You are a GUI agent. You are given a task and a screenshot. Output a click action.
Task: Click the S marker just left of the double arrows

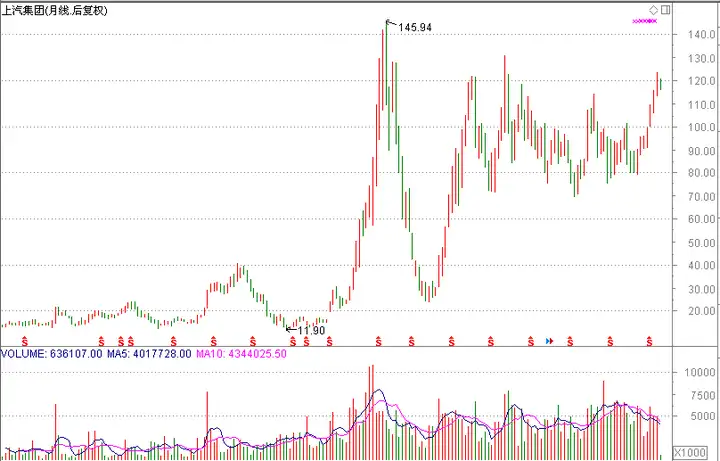point(531,342)
